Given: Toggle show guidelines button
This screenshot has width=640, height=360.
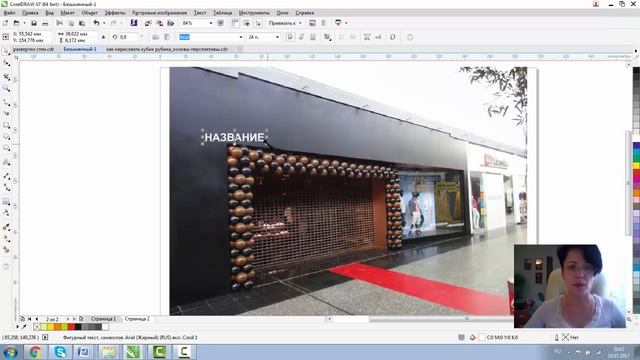Looking at the screenshot, I should pos(258,23).
